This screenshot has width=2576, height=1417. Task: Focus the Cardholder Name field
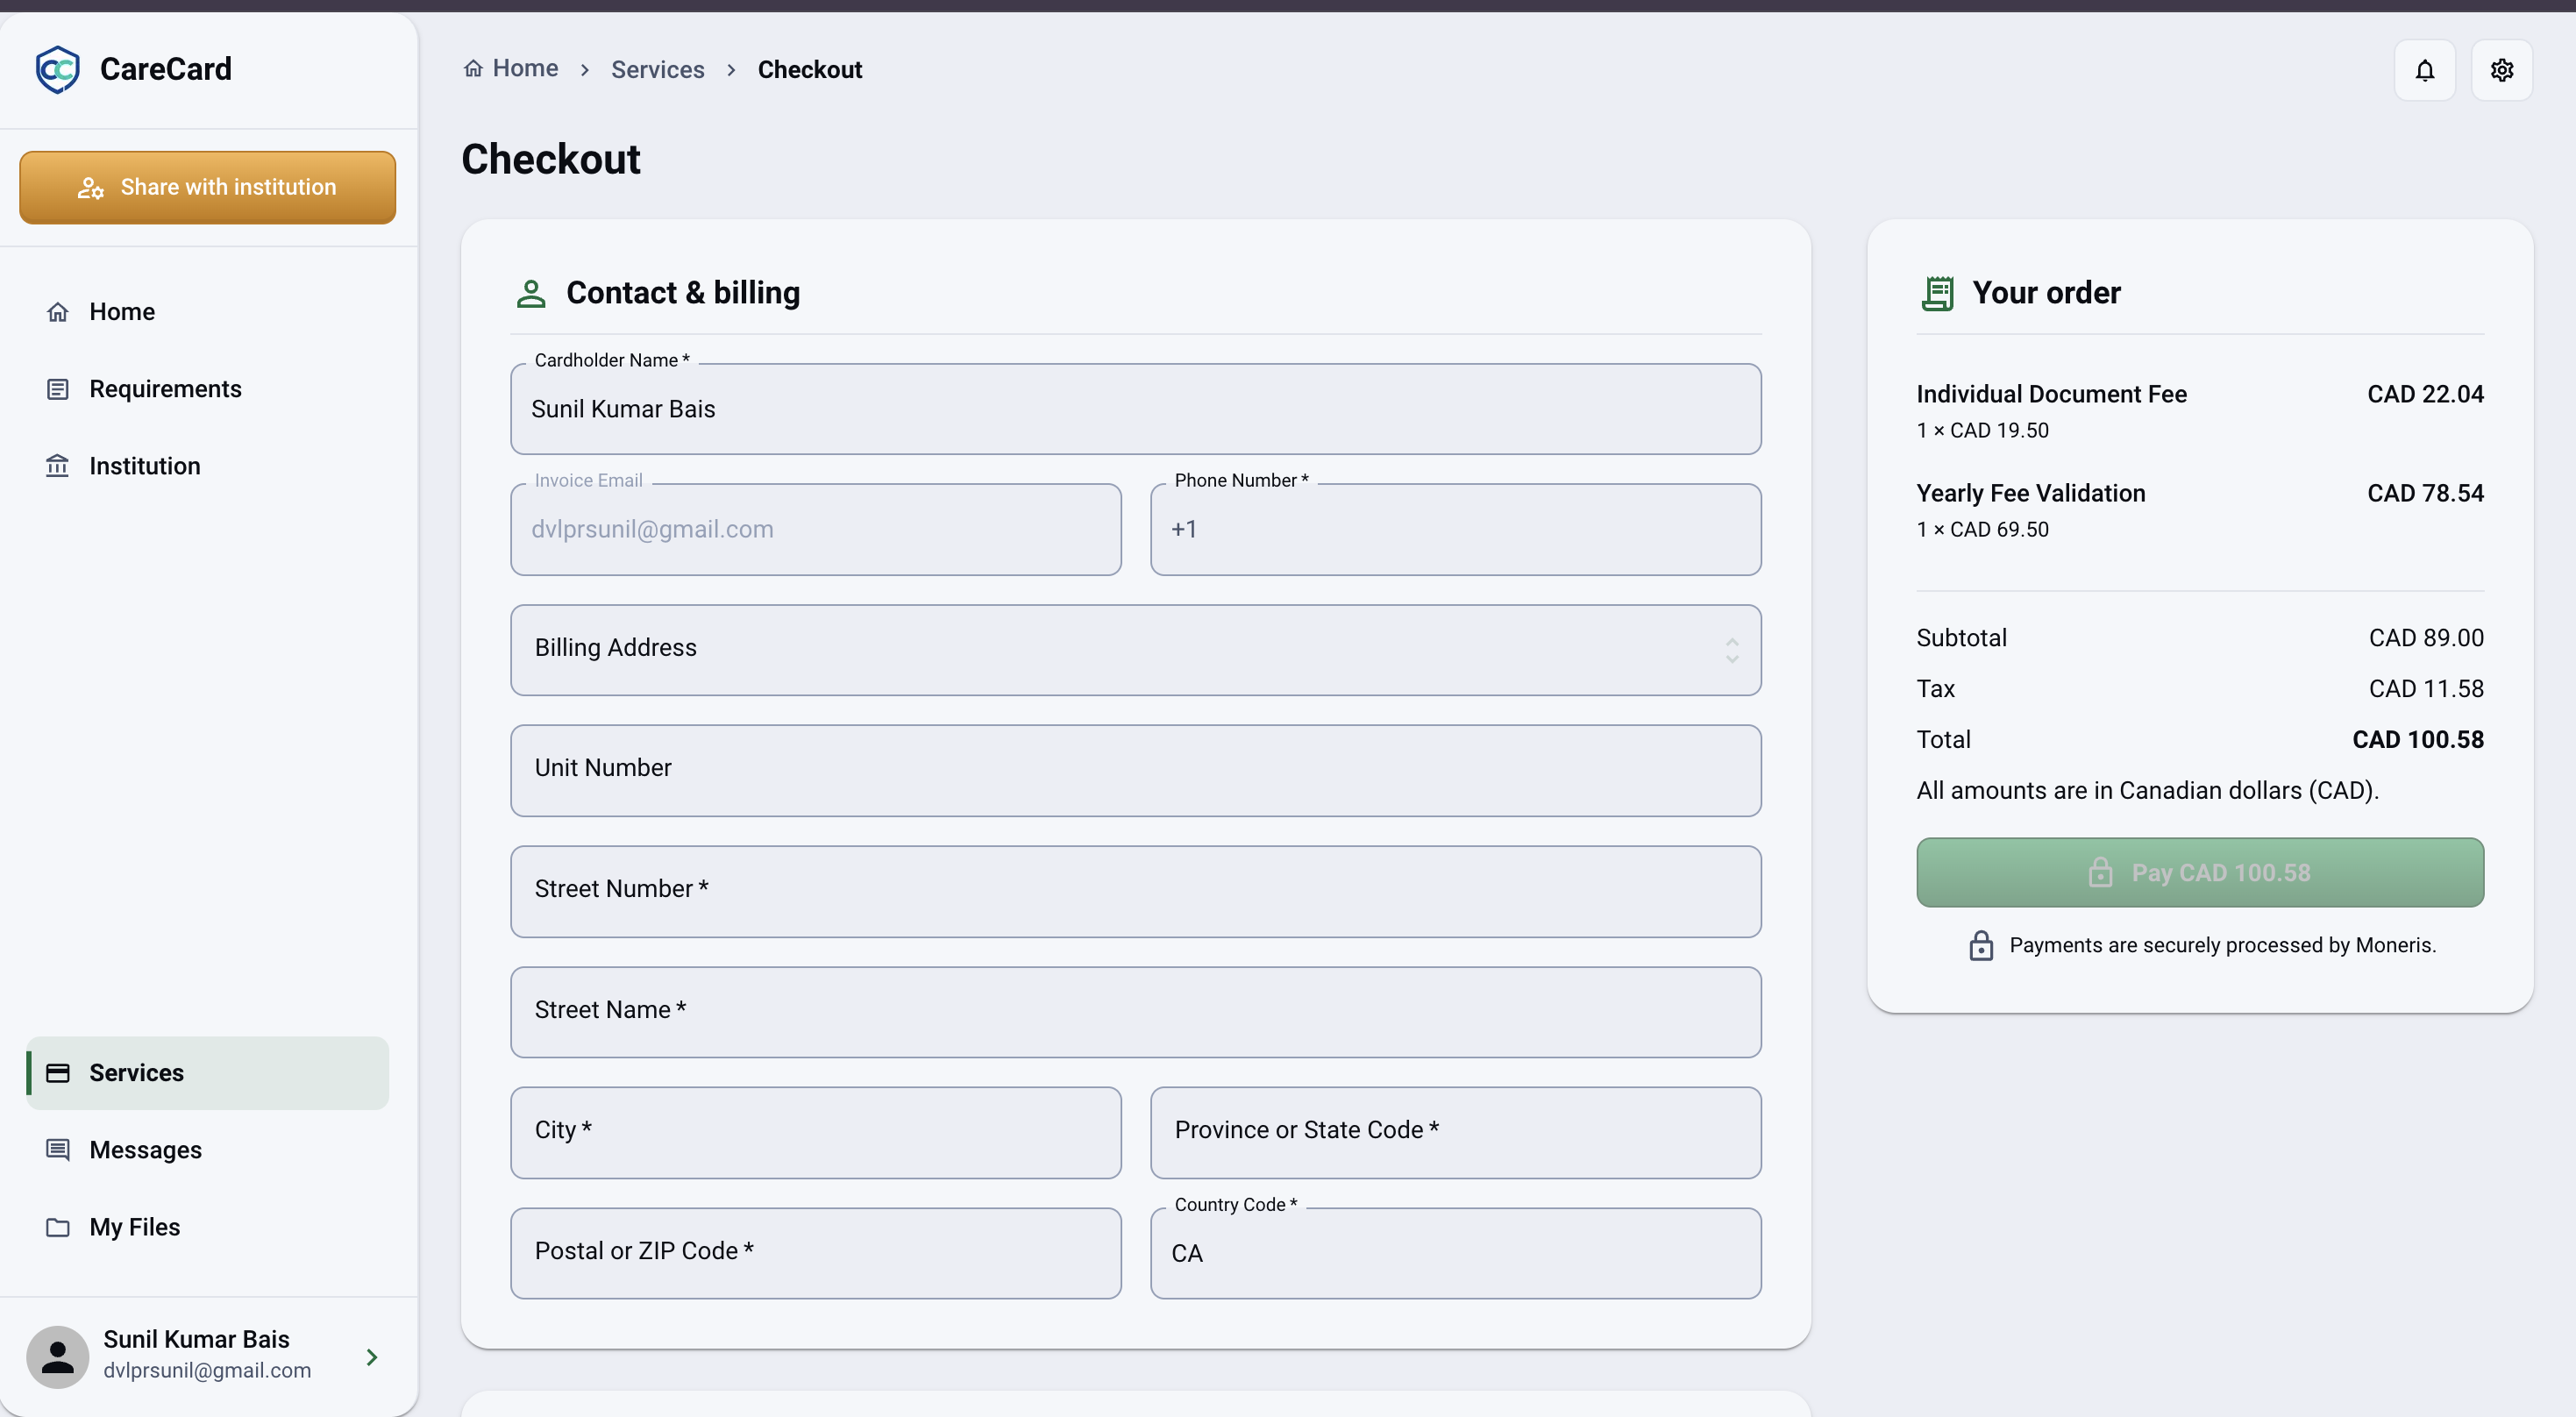[x=1135, y=409]
